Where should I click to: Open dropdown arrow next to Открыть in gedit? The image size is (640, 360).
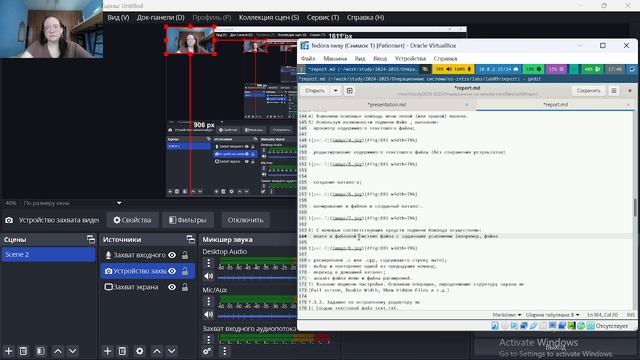click(336, 91)
